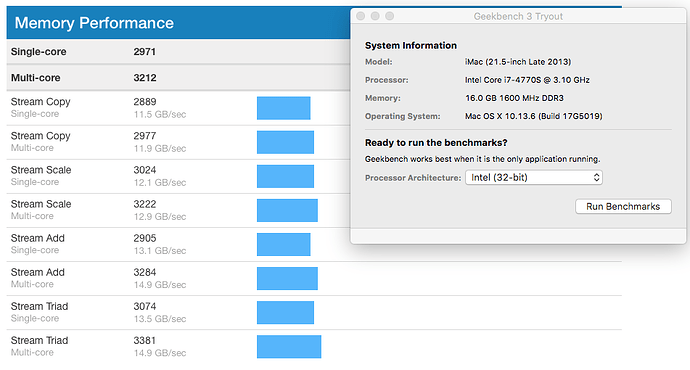Image resolution: width=690 pixels, height=370 pixels.
Task: Click the Run Benchmarks button
Action: coord(623,206)
